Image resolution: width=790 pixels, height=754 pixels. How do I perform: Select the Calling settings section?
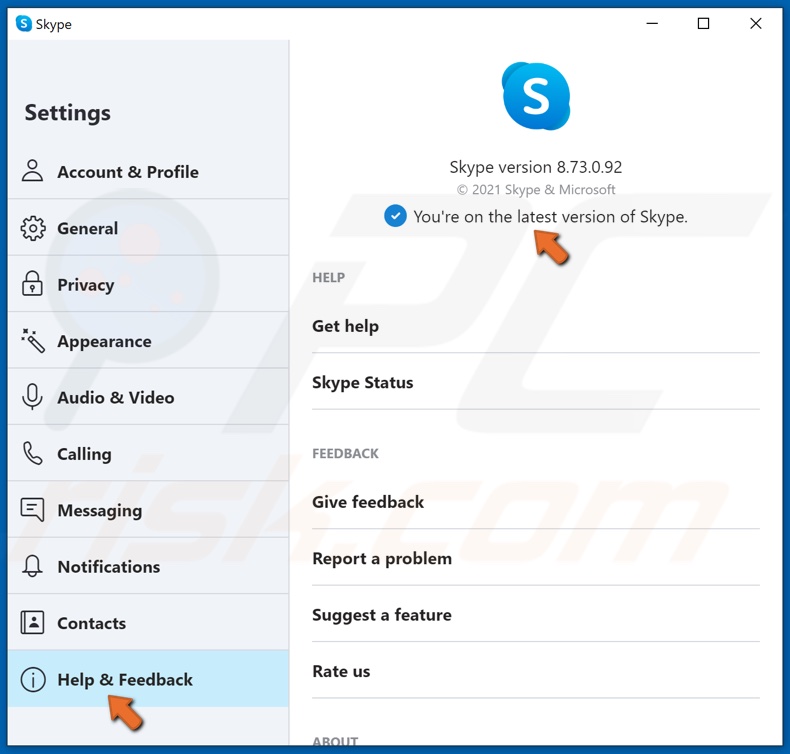point(148,453)
